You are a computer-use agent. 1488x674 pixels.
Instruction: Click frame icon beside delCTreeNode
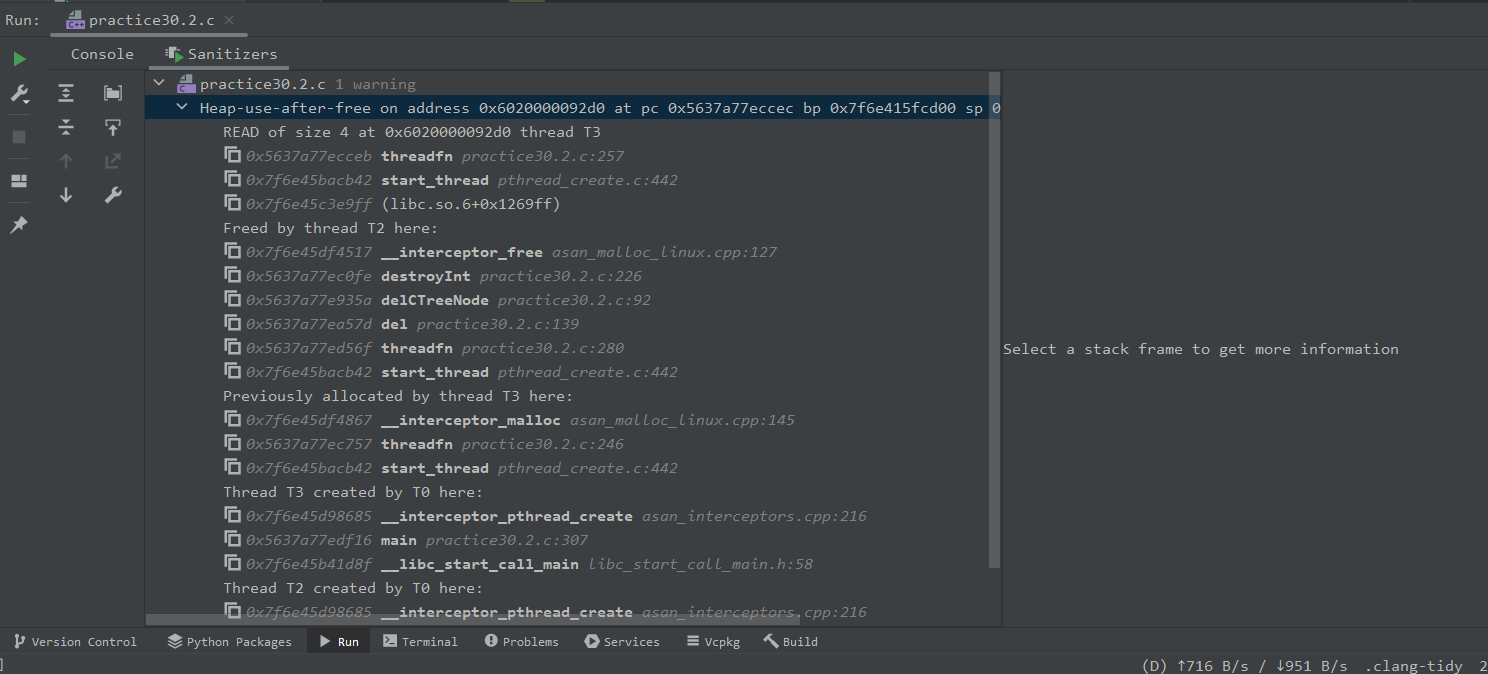233,299
